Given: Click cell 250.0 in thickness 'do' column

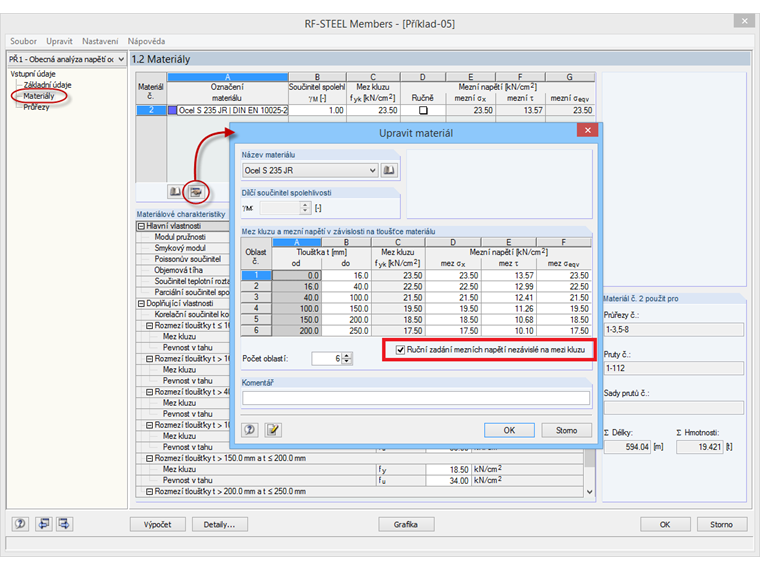Looking at the screenshot, I should tap(346, 331).
